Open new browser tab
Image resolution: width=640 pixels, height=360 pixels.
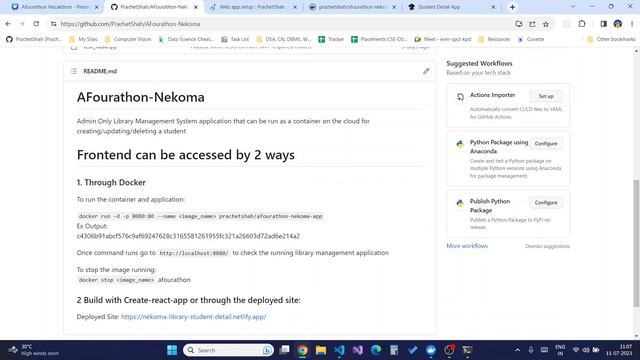tap(512, 7)
